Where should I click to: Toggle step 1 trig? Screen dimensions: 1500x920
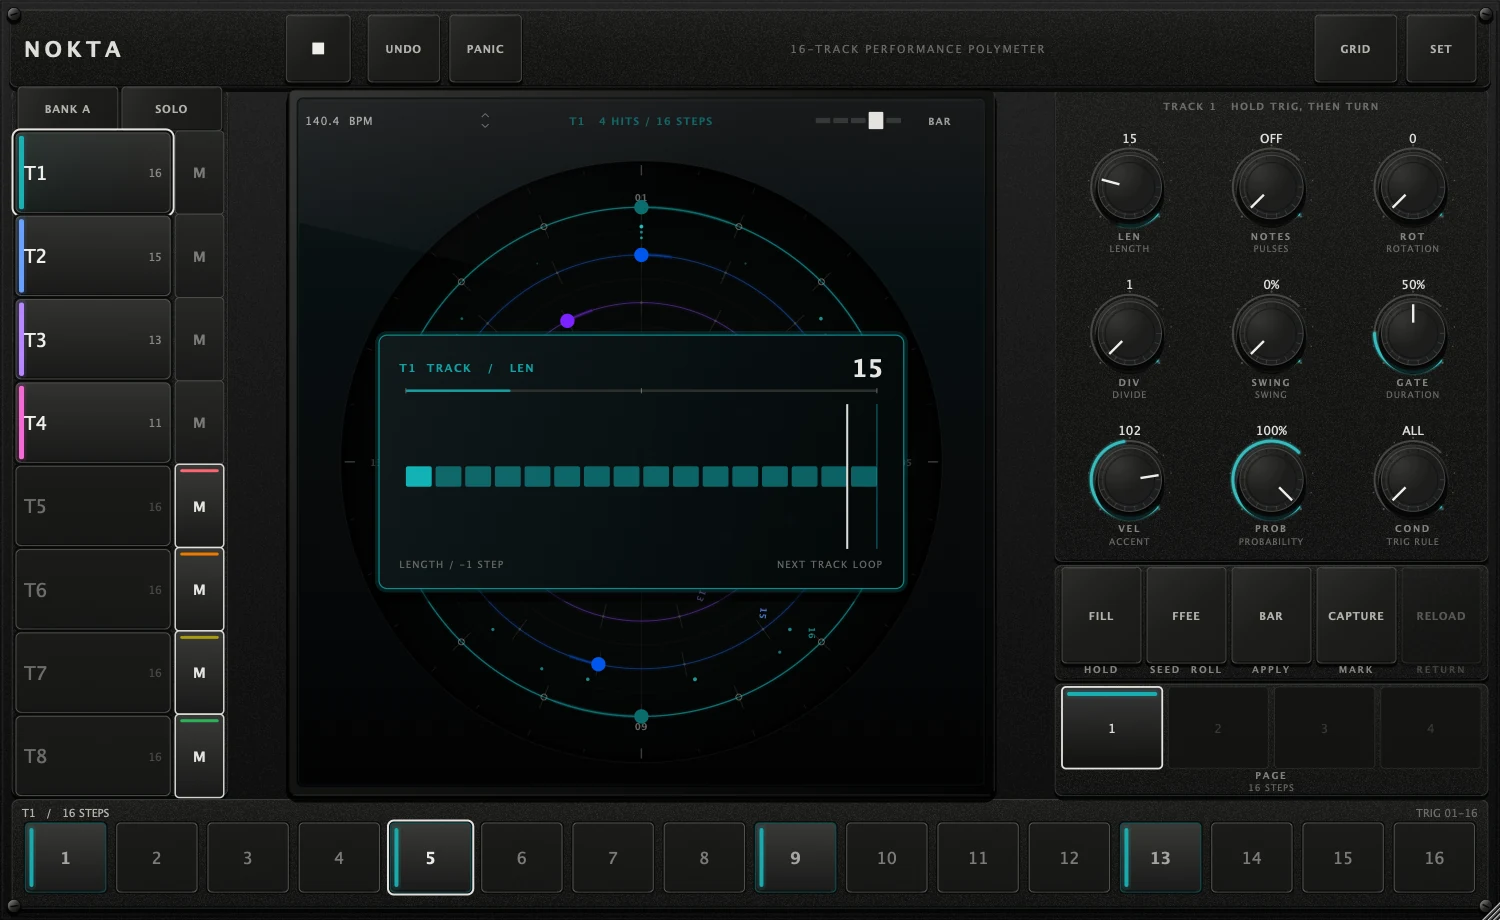coord(65,858)
